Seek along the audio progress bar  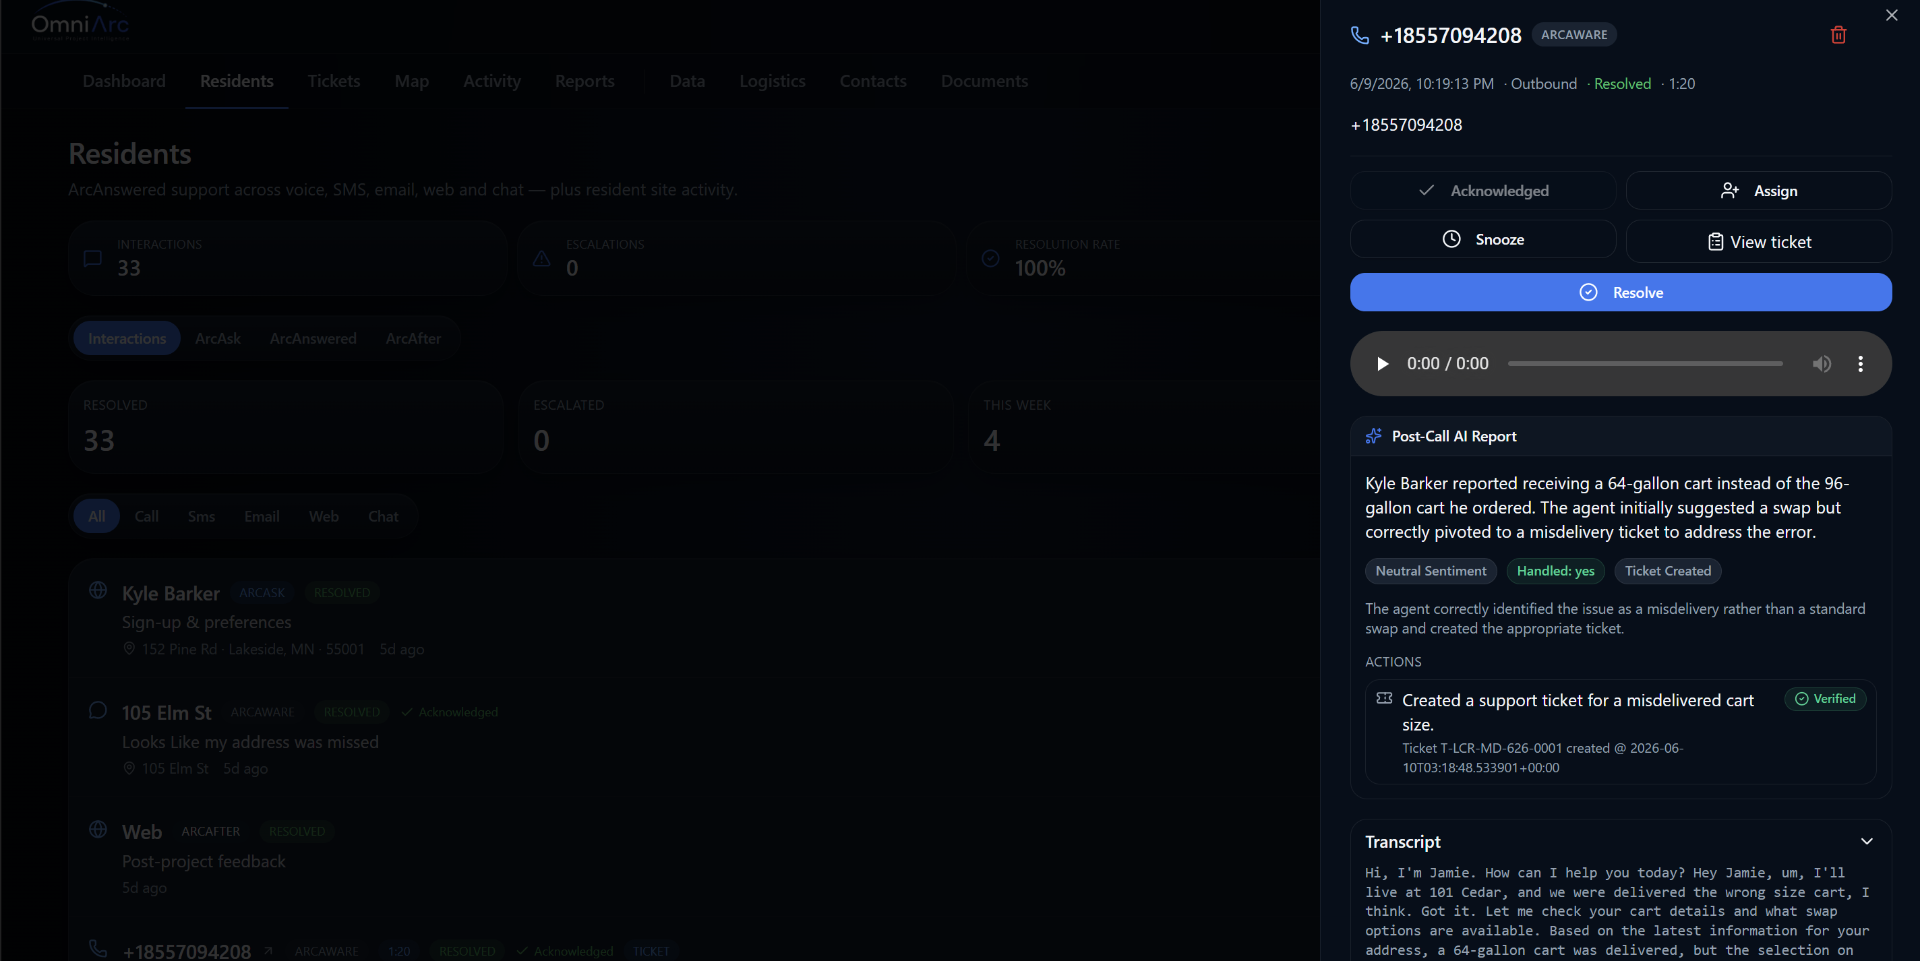1645,364
